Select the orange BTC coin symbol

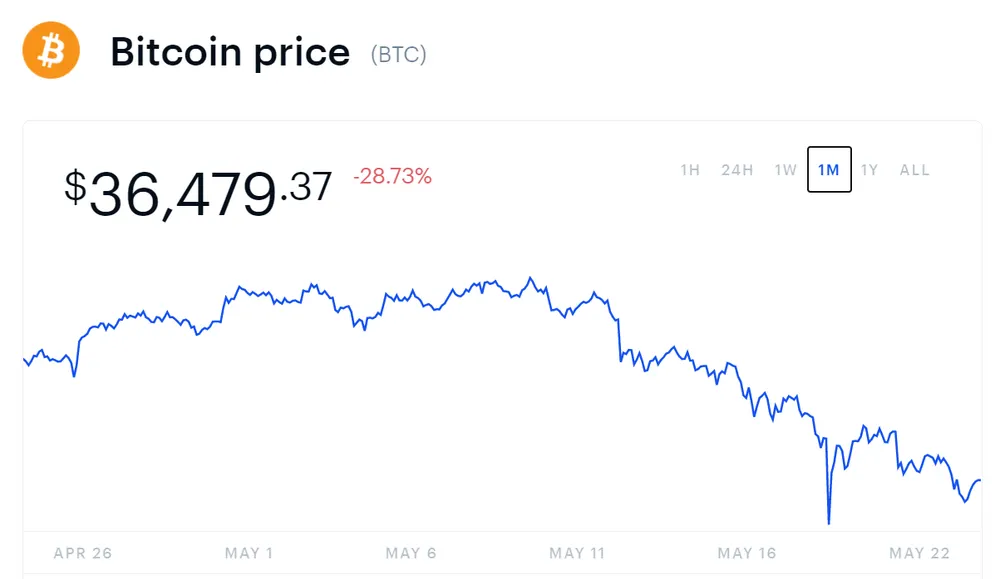pyautogui.click(x=50, y=50)
